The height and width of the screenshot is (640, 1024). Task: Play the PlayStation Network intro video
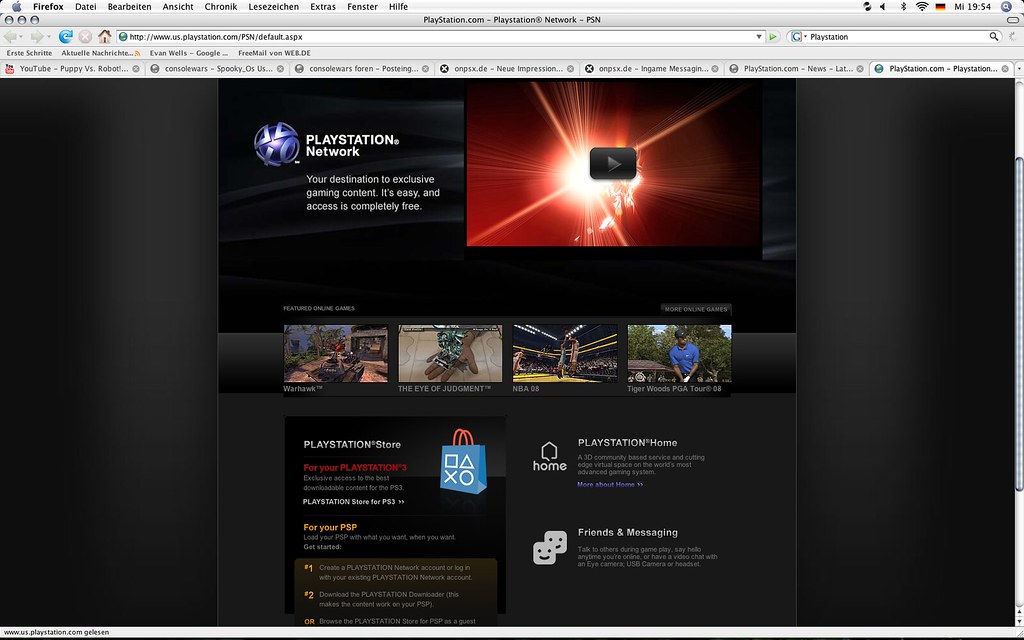(x=613, y=162)
